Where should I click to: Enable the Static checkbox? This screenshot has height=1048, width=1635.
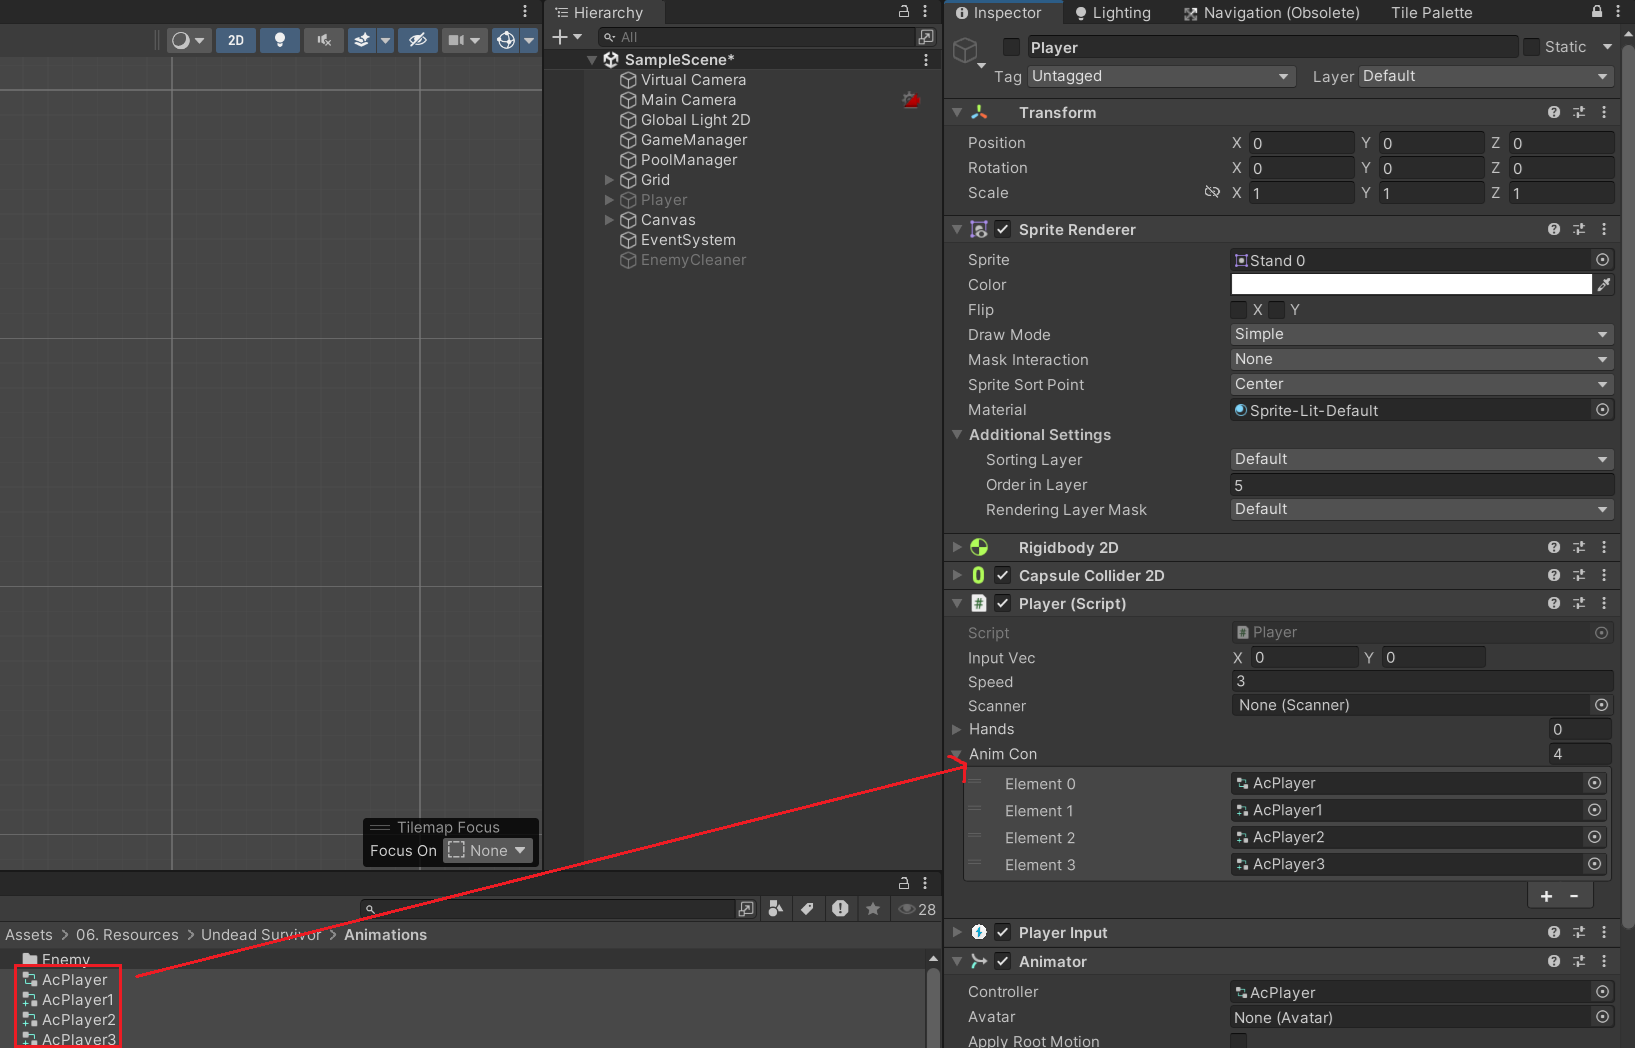click(x=1532, y=47)
